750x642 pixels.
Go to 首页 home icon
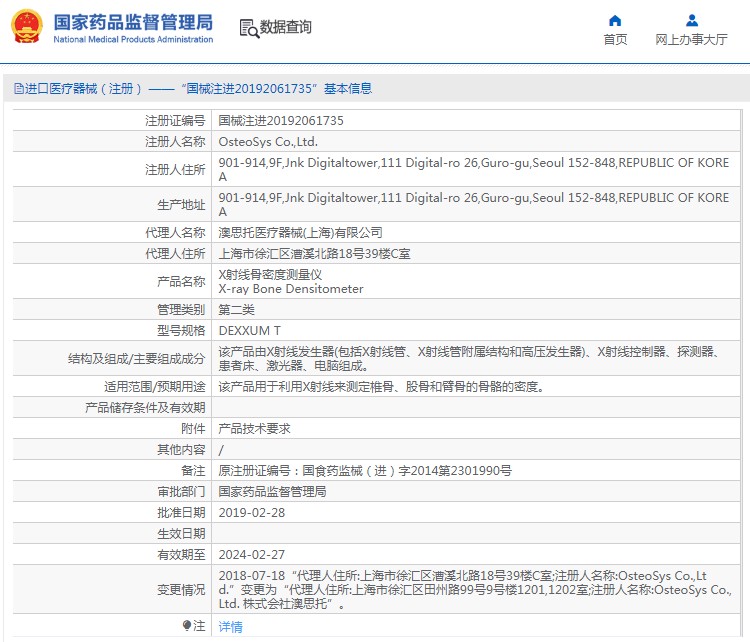pyautogui.click(x=615, y=21)
